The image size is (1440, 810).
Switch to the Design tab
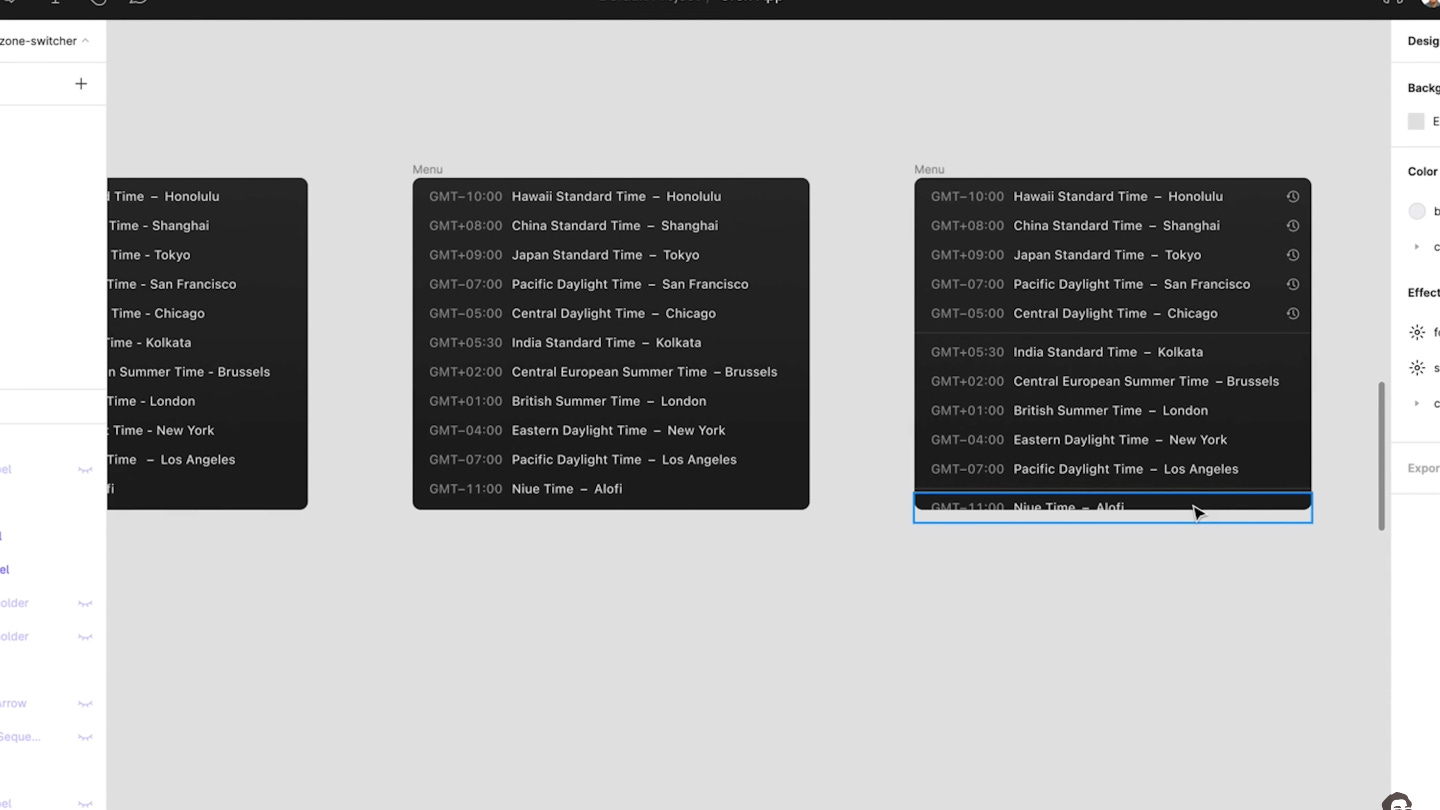pos(1424,41)
